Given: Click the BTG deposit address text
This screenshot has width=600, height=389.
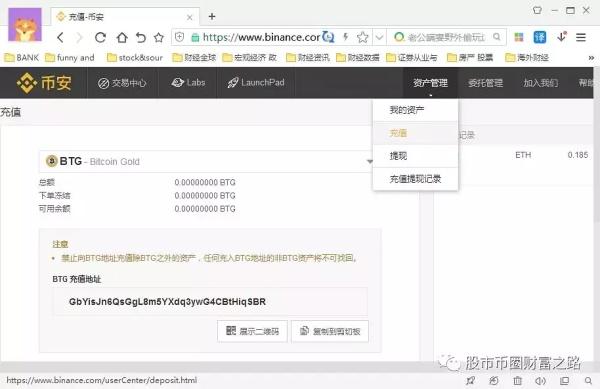Looking at the screenshot, I should click(167, 302).
